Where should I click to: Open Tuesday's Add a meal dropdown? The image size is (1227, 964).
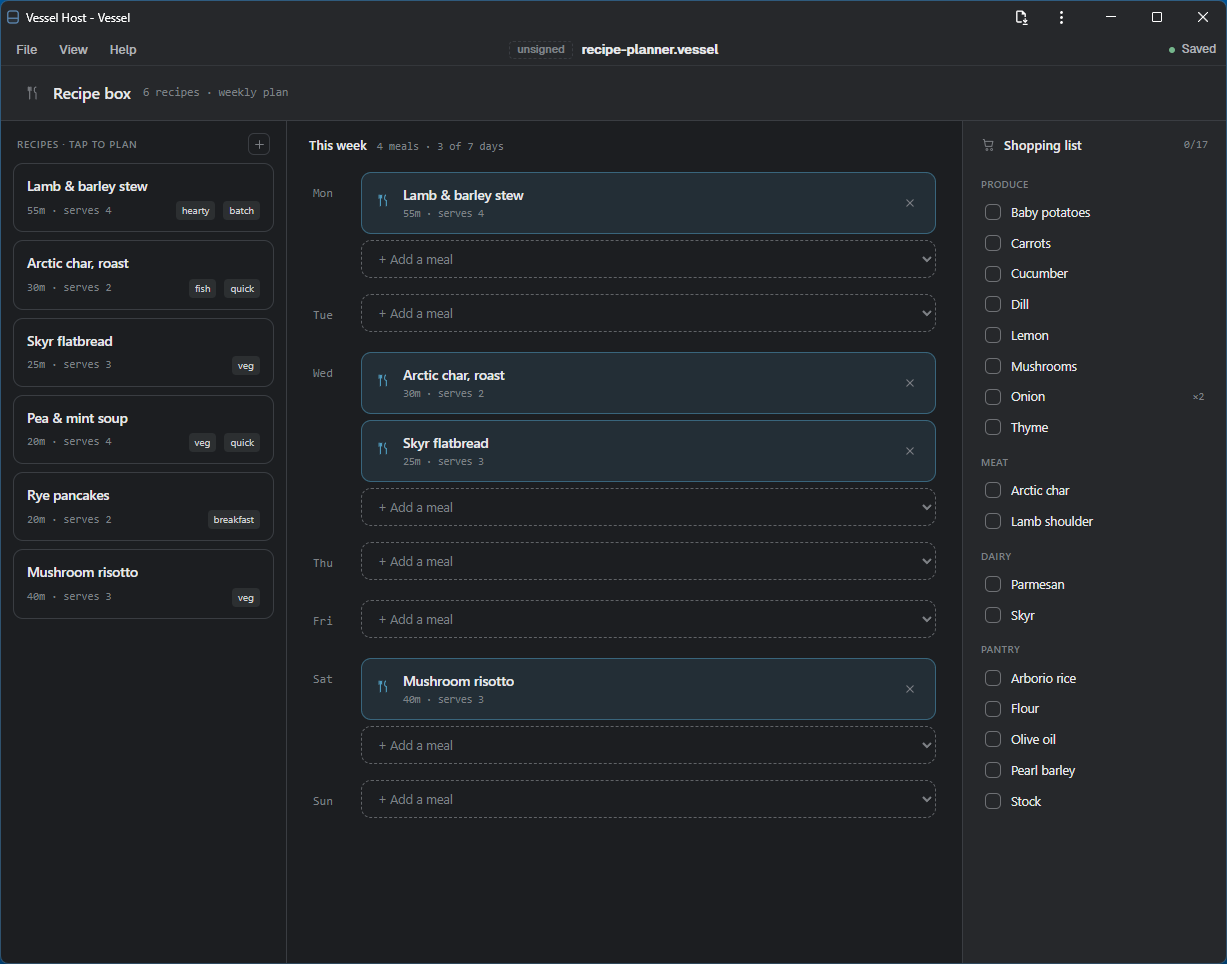648,313
